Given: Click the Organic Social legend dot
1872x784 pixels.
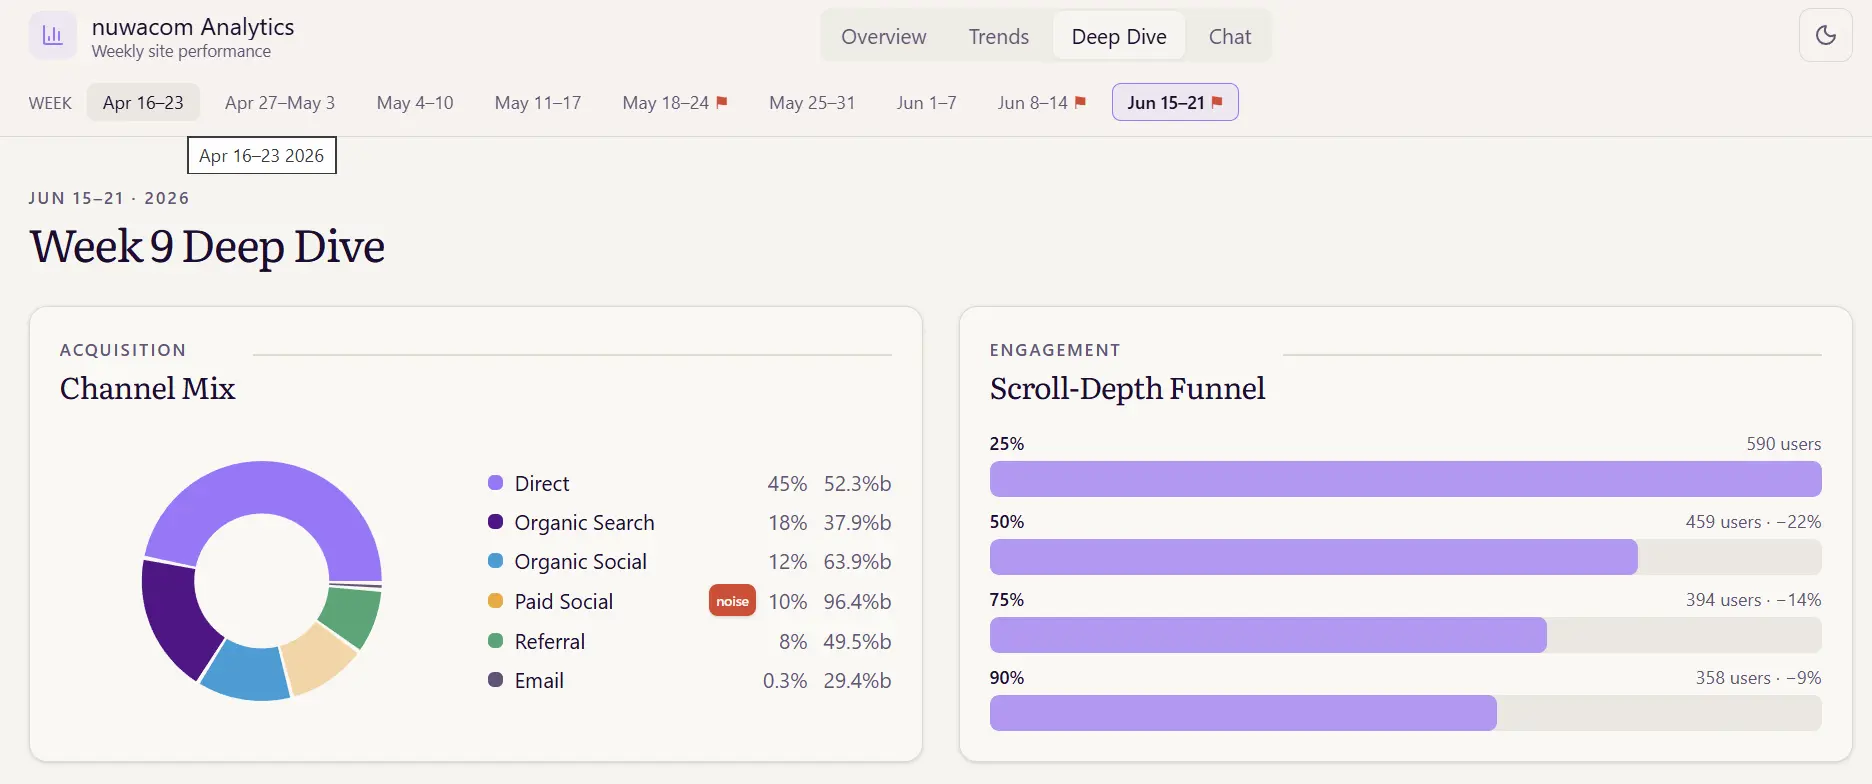Looking at the screenshot, I should coord(495,561).
